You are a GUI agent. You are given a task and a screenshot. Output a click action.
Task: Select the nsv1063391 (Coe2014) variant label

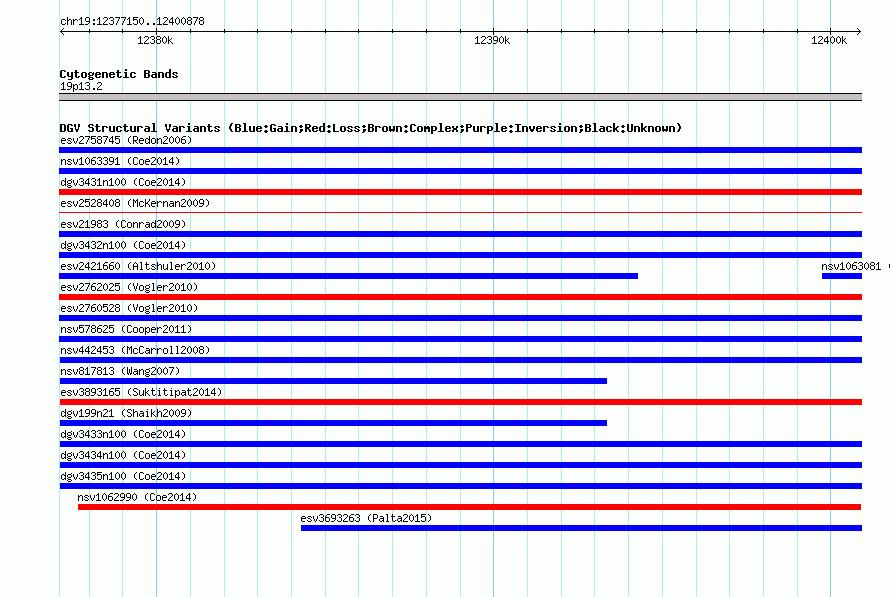pyautogui.click(x=120, y=161)
